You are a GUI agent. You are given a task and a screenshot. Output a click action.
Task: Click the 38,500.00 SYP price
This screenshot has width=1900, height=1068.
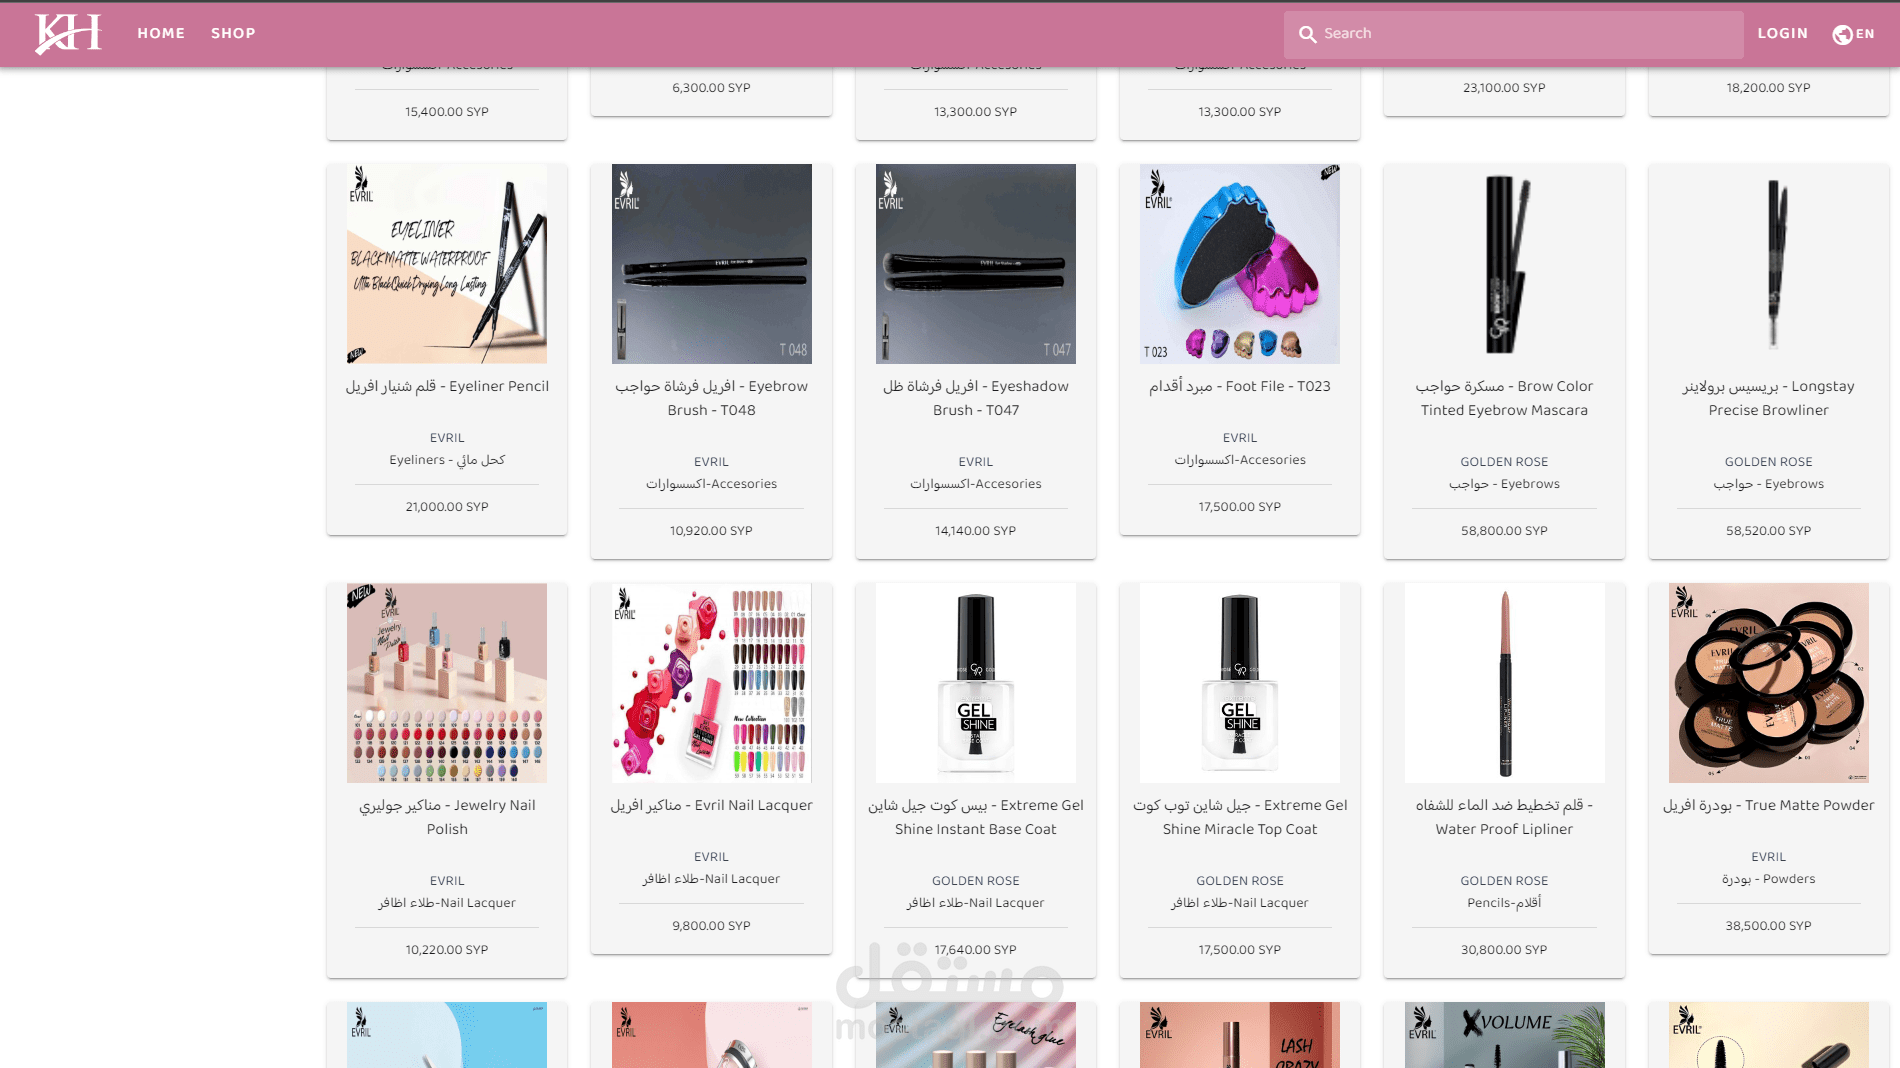tap(1768, 926)
